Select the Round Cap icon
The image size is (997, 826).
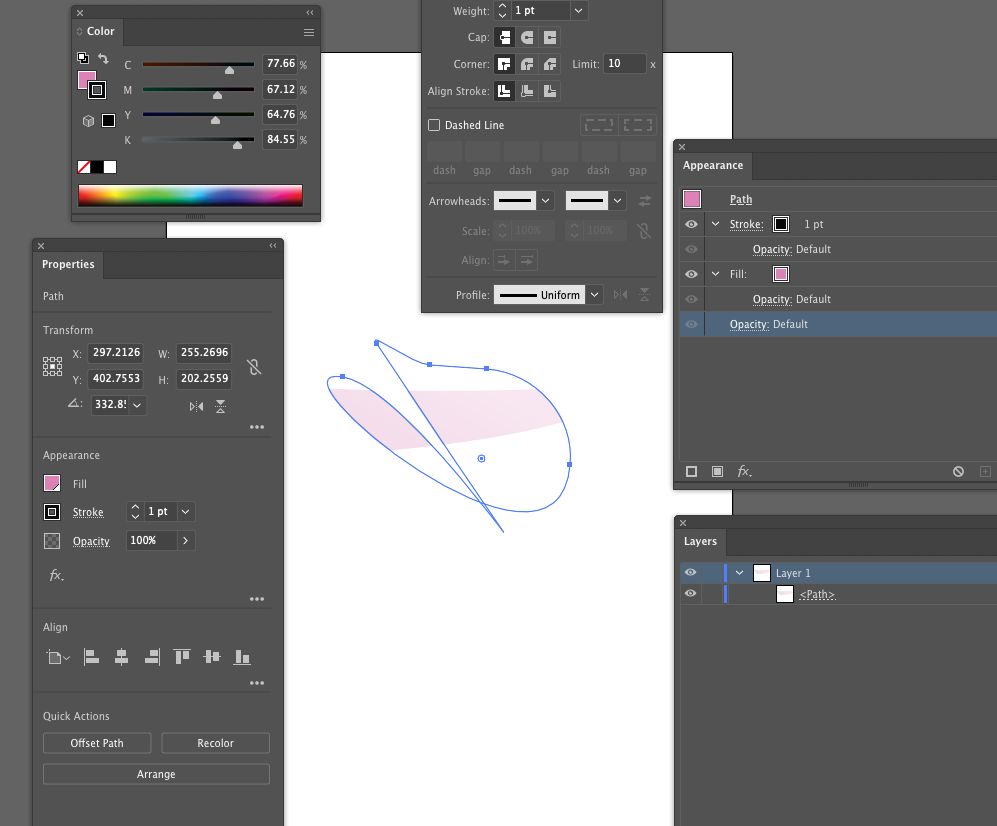tap(527, 38)
